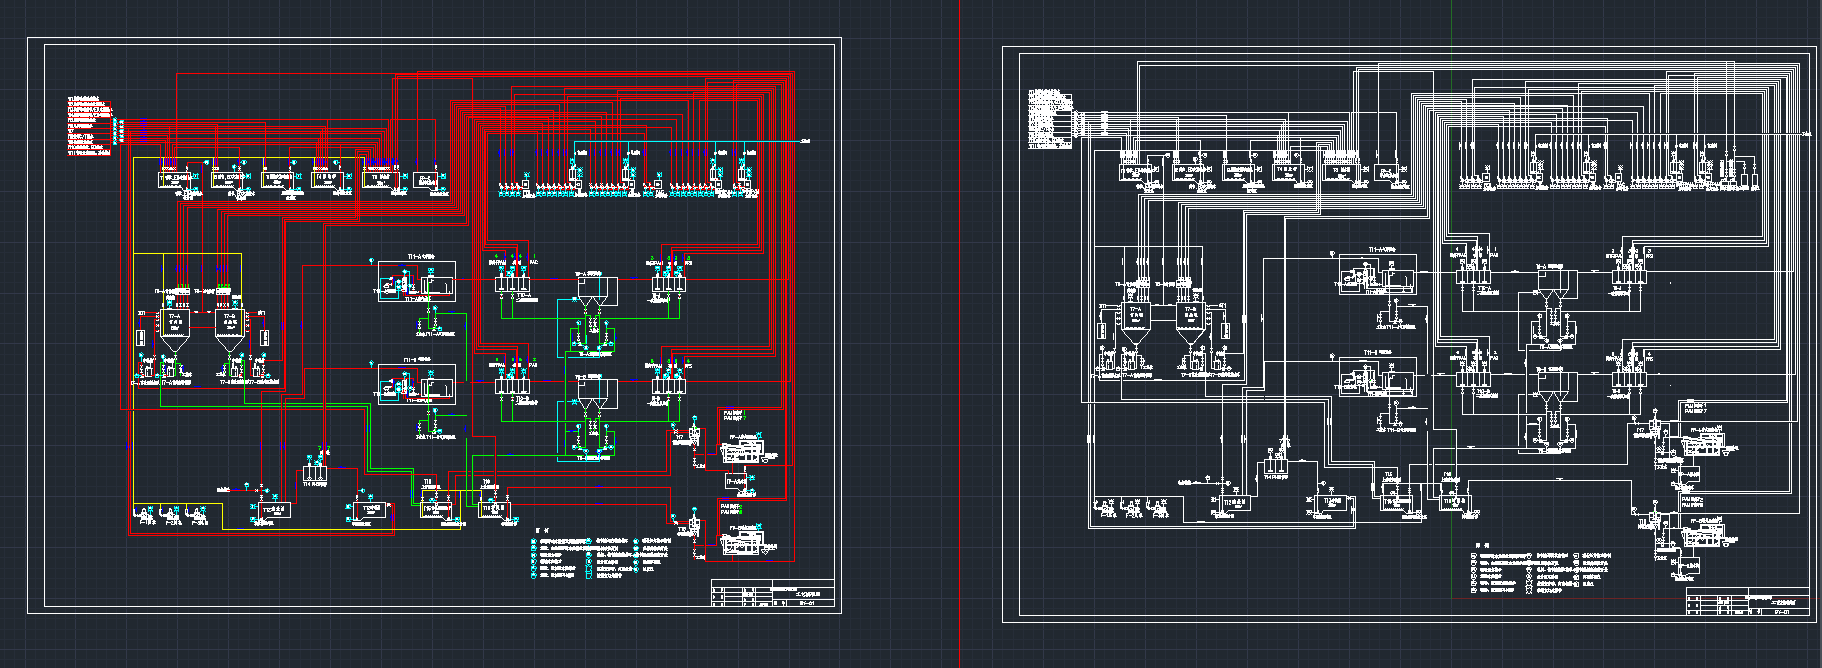Click the T11-A unit box in colored drawing
The image size is (1822, 668).
(417, 281)
